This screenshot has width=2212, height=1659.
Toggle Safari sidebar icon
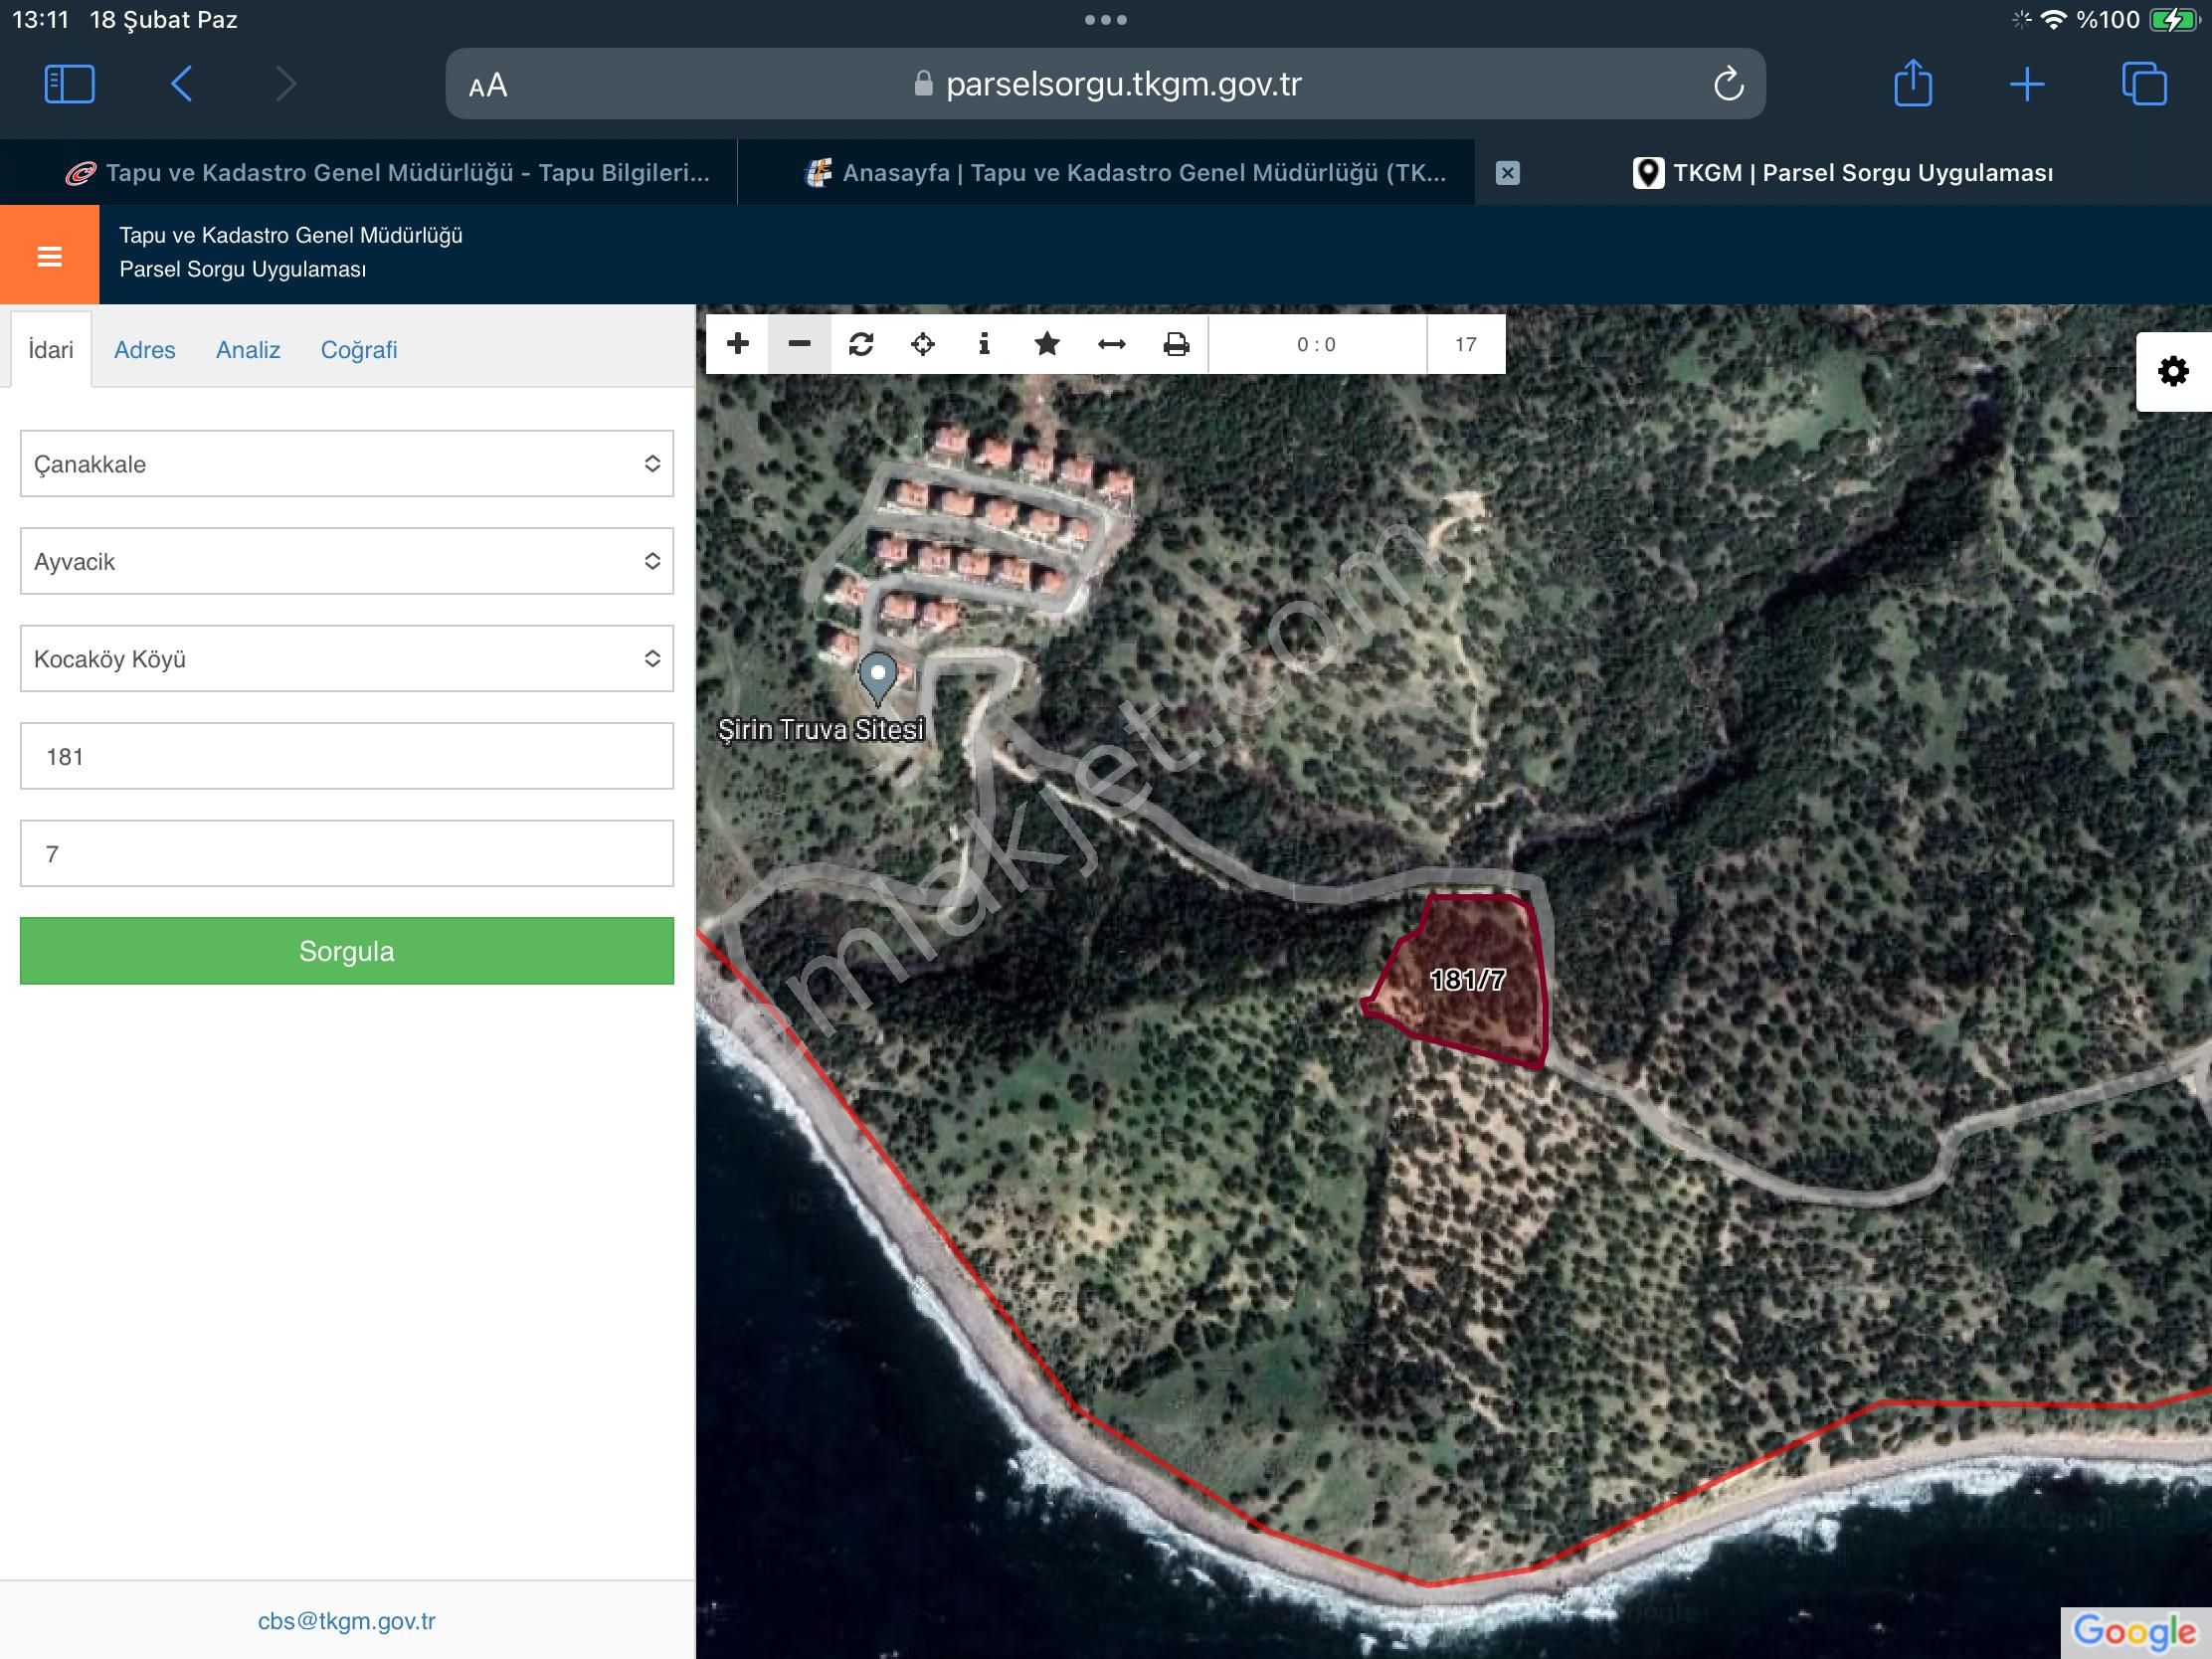tap(70, 84)
